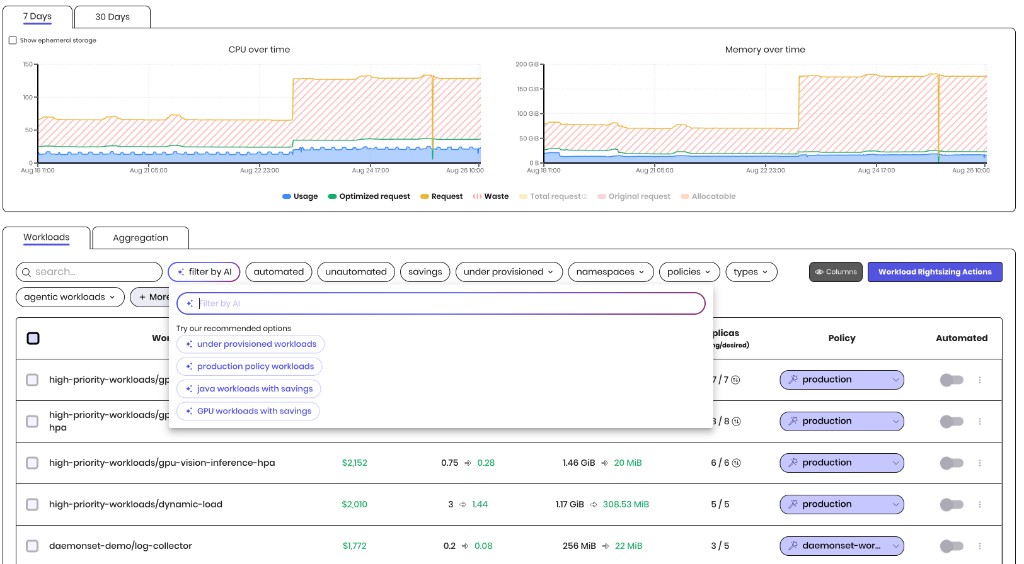This screenshot has height=564, width=1024.
Task: Open daemonset-wor... policy dropdown
Action: (x=842, y=546)
